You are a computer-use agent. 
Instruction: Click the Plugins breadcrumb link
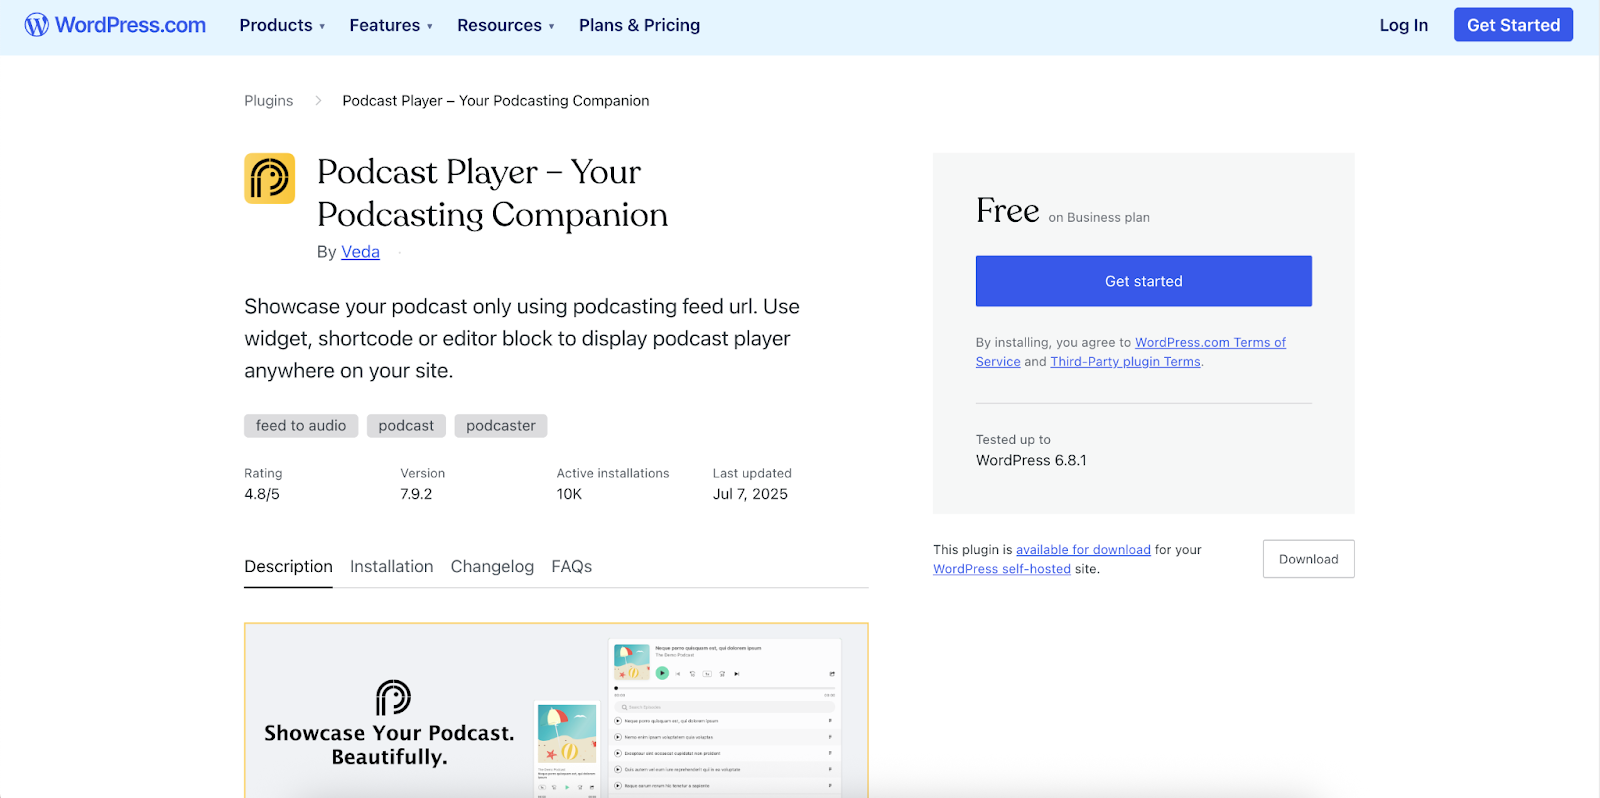coord(268,101)
